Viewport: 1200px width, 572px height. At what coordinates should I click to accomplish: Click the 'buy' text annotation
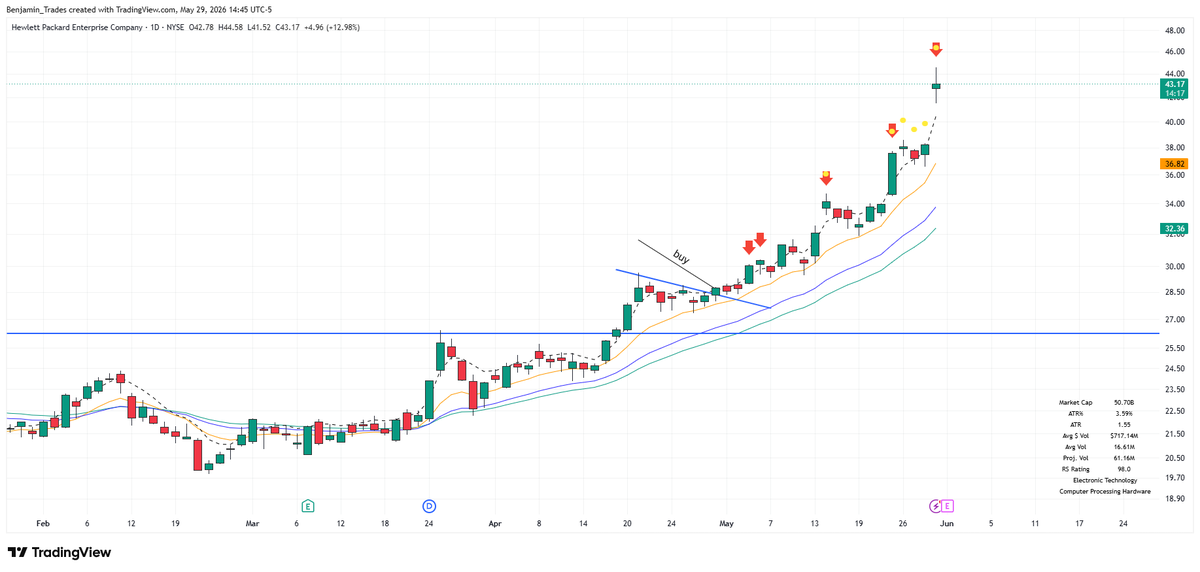pyautogui.click(x=681, y=256)
